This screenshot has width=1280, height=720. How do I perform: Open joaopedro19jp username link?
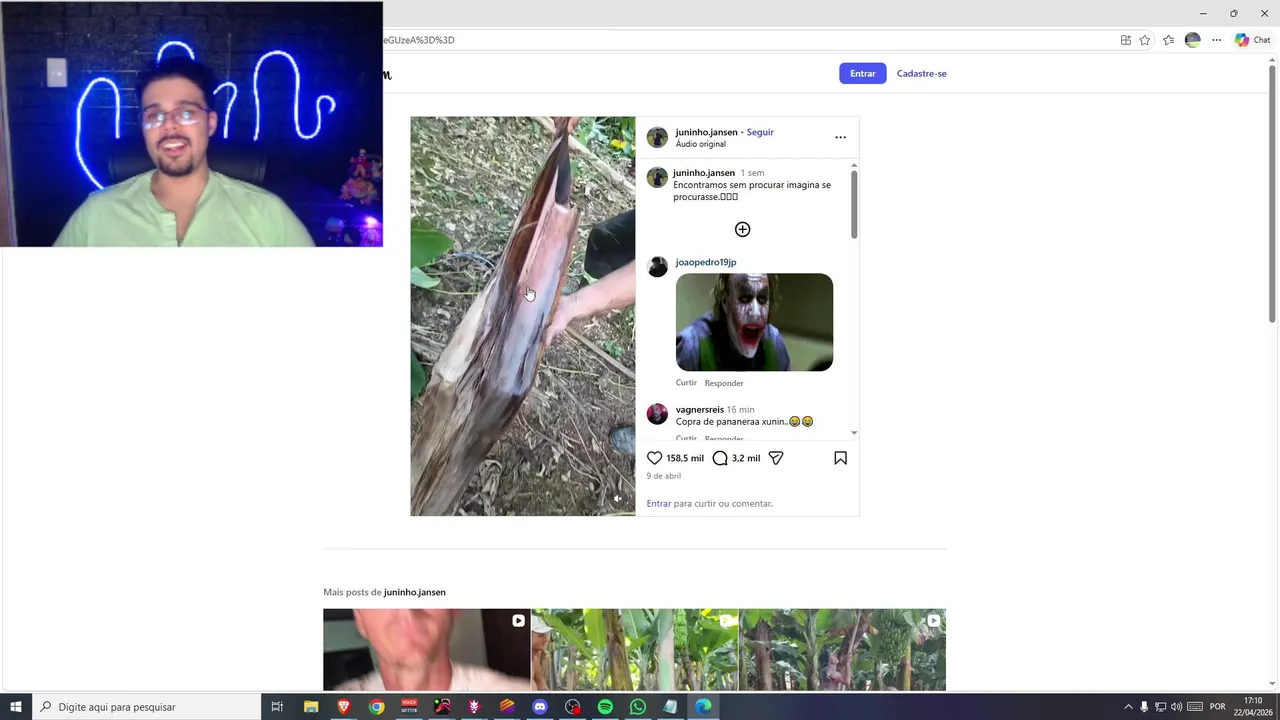coord(705,262)
